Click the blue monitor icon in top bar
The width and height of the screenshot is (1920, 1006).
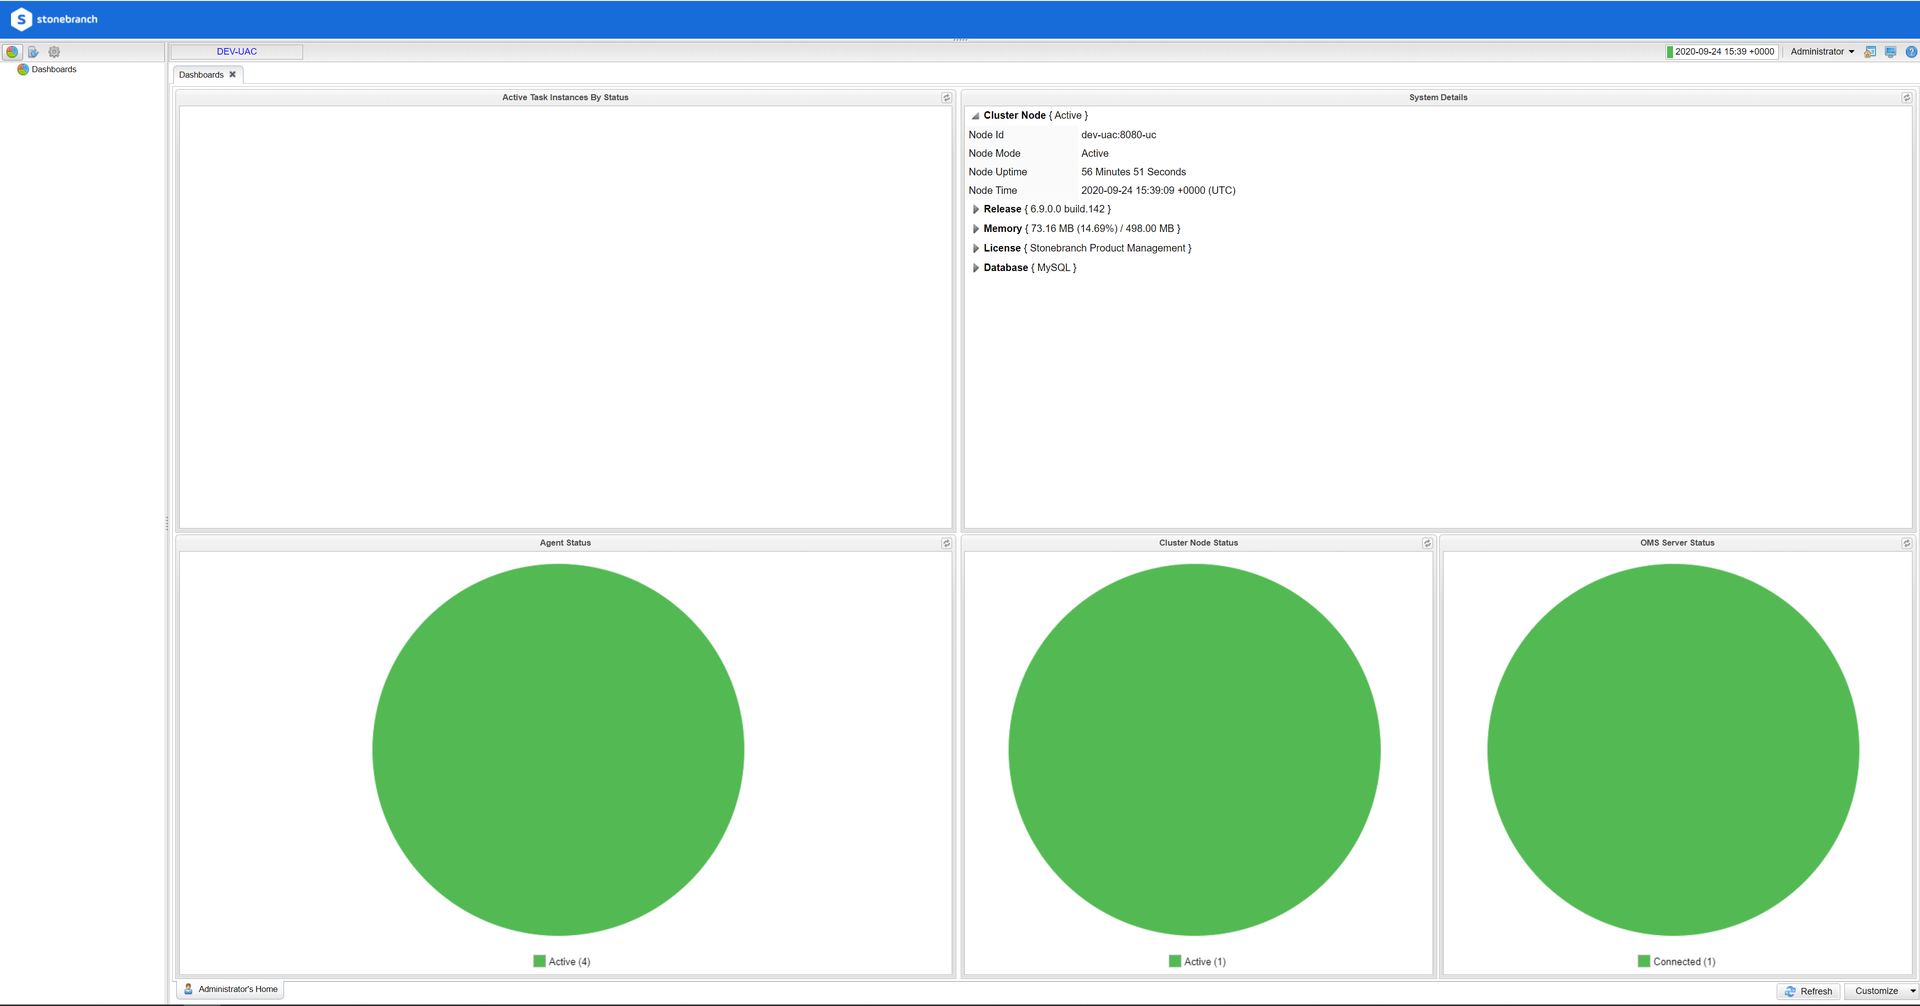pos(1890,52)
